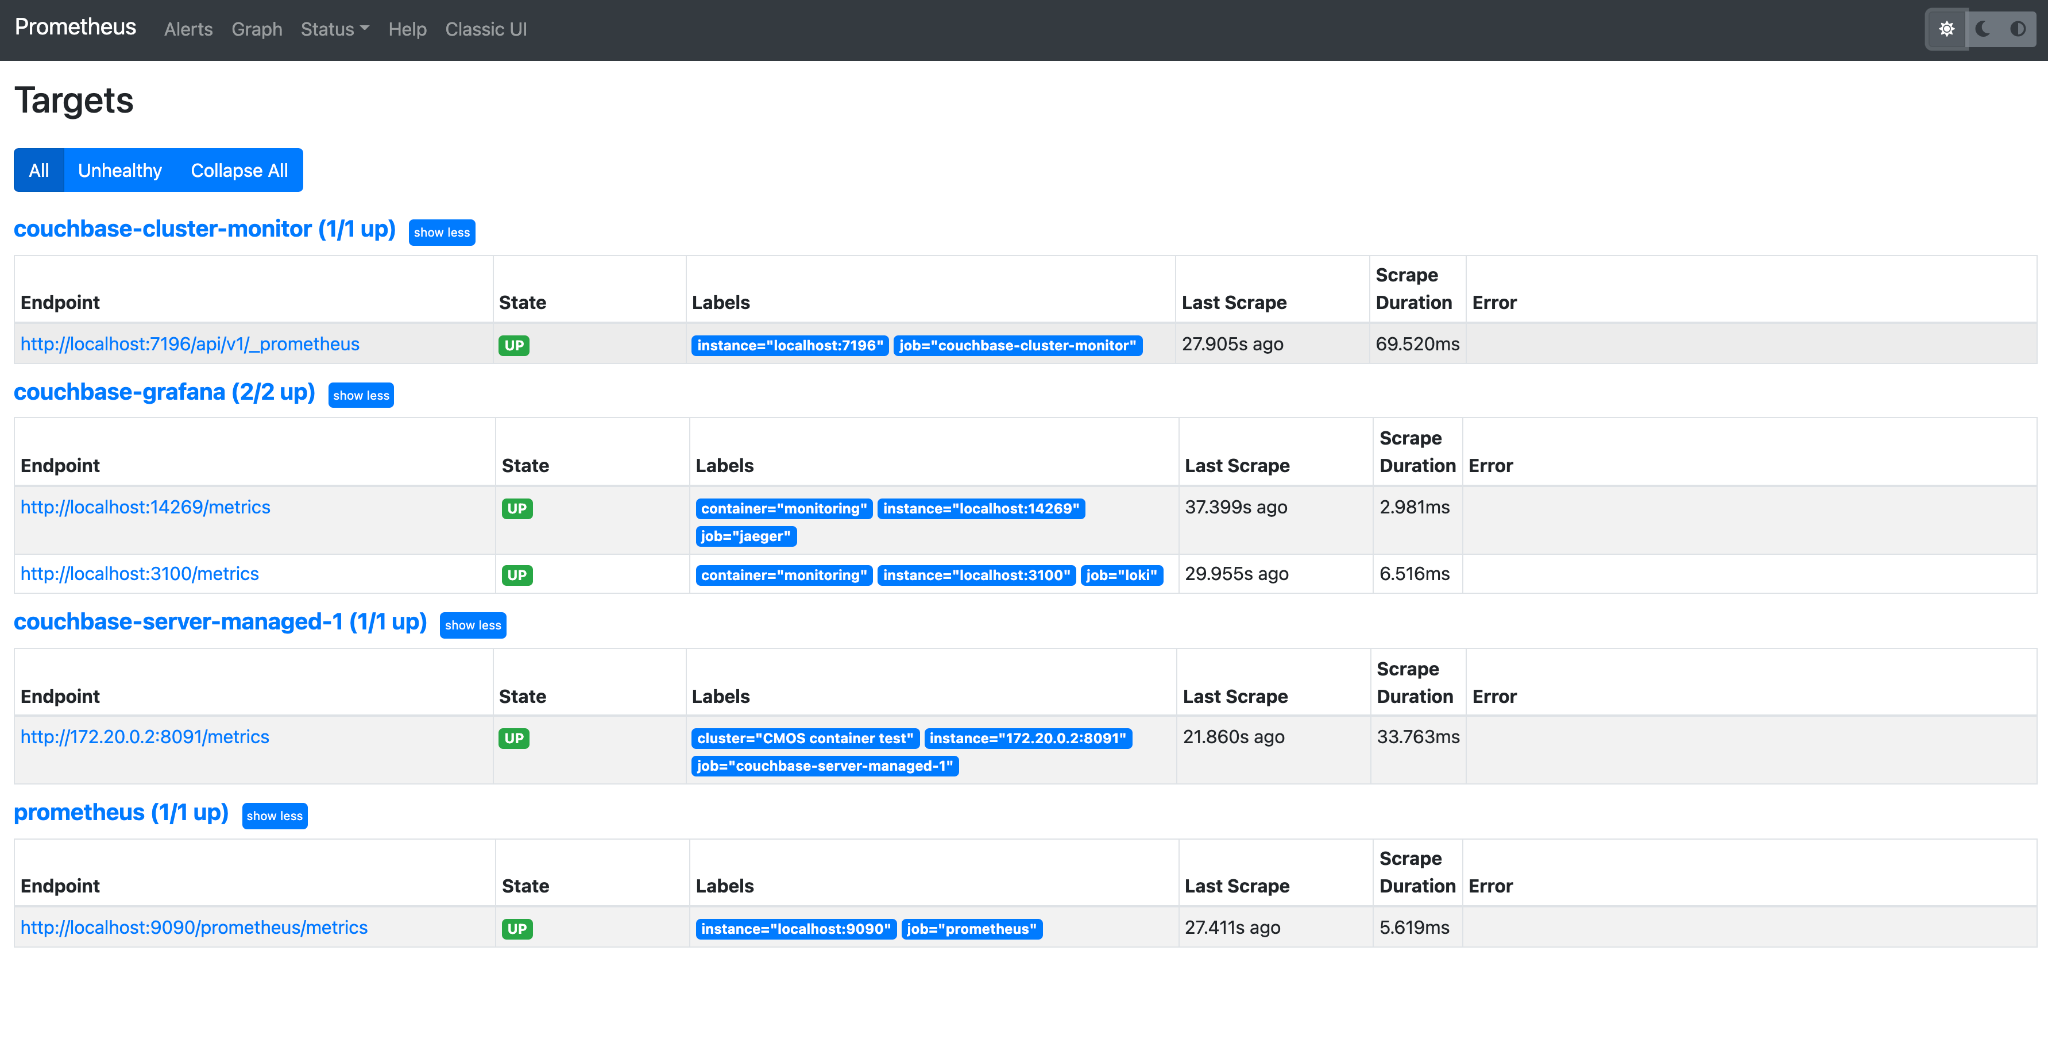Image resolution: width=2048 pixels, height=1041 pixels.
Task: Click the 33.763ms scrape duration
Action: (x=1418, y=737)
